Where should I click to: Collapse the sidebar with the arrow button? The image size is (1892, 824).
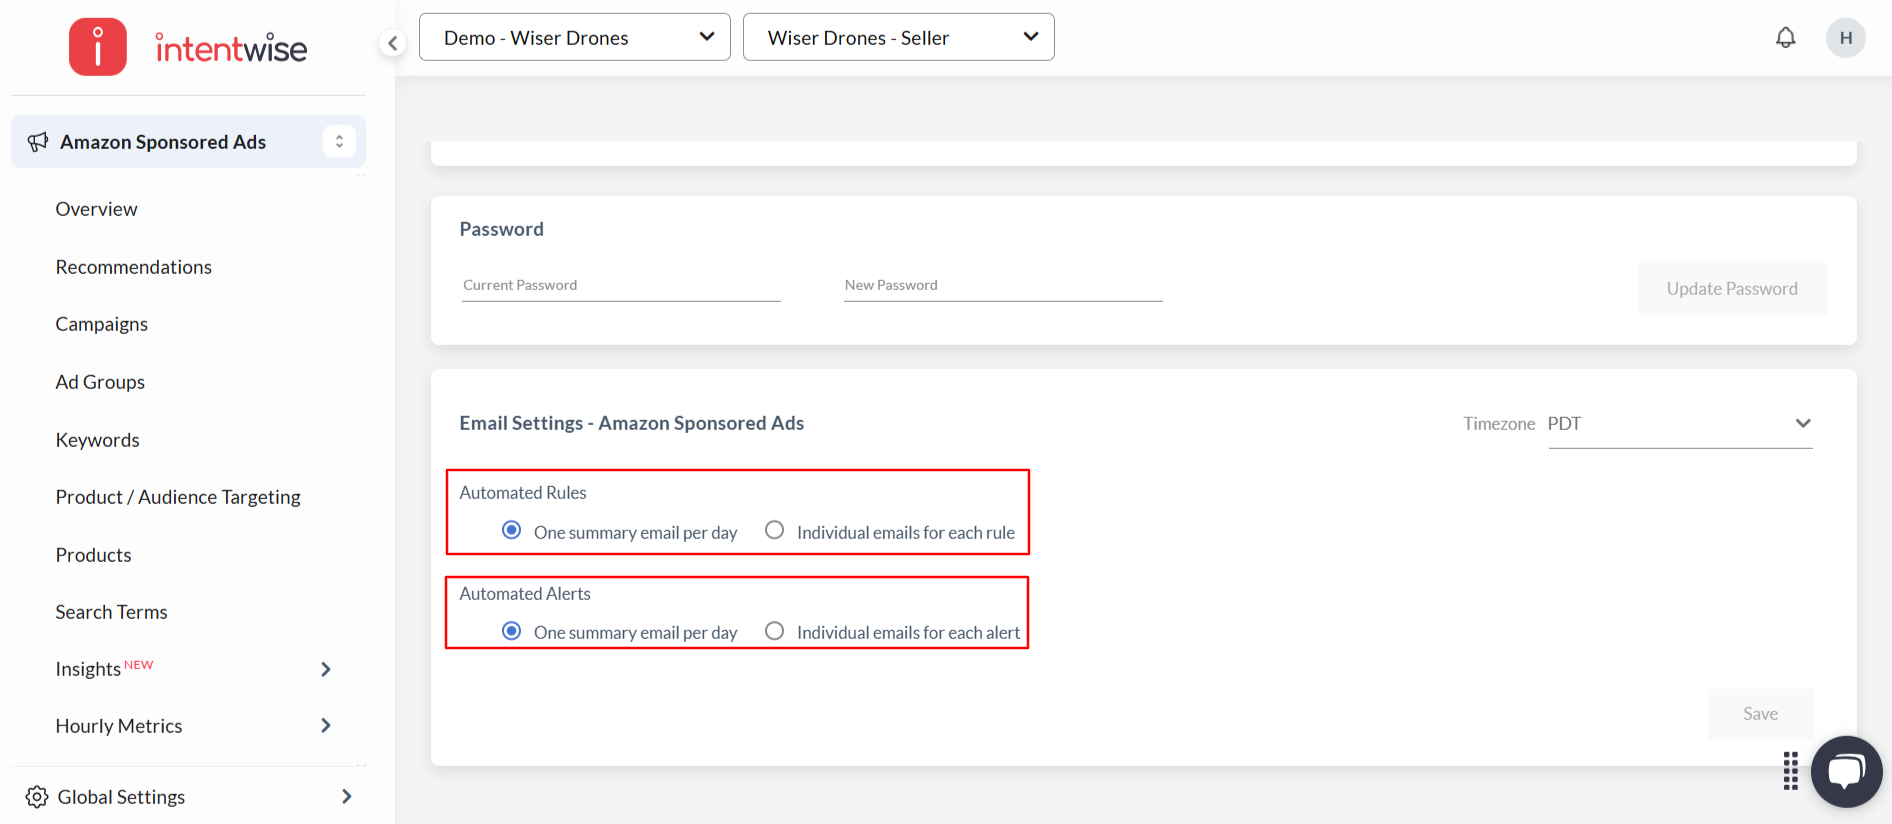point(393,43)
